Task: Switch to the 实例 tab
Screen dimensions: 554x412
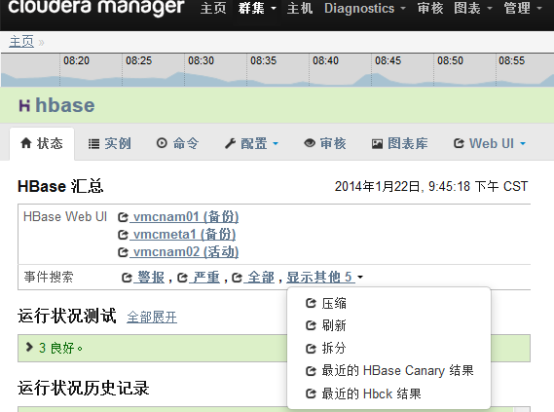Action: tap(110, 143)
